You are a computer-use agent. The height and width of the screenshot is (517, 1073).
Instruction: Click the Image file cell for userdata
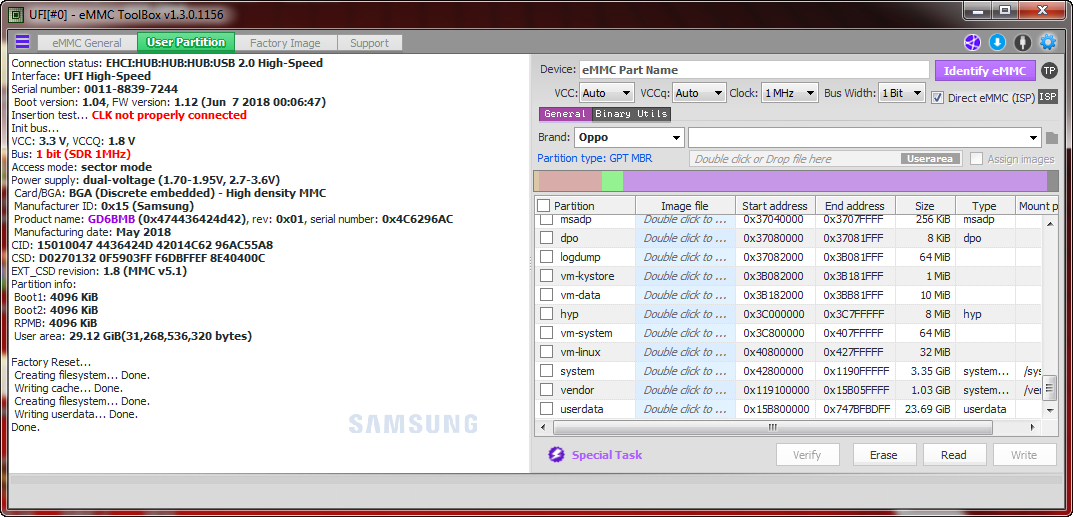point(685,409)
